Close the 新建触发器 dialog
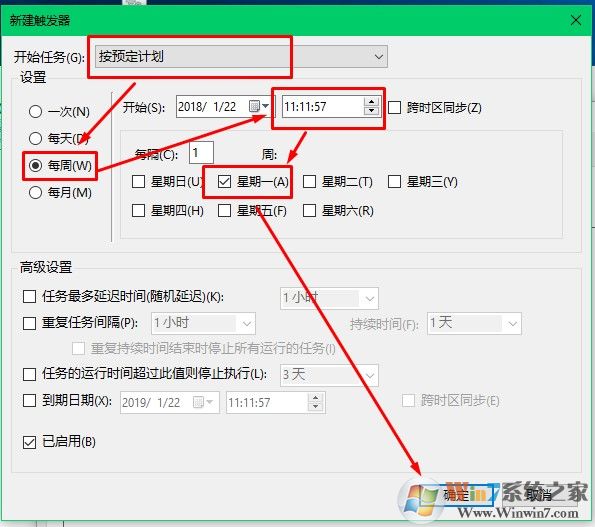595x527 pixels. click(x=576, y=20)
